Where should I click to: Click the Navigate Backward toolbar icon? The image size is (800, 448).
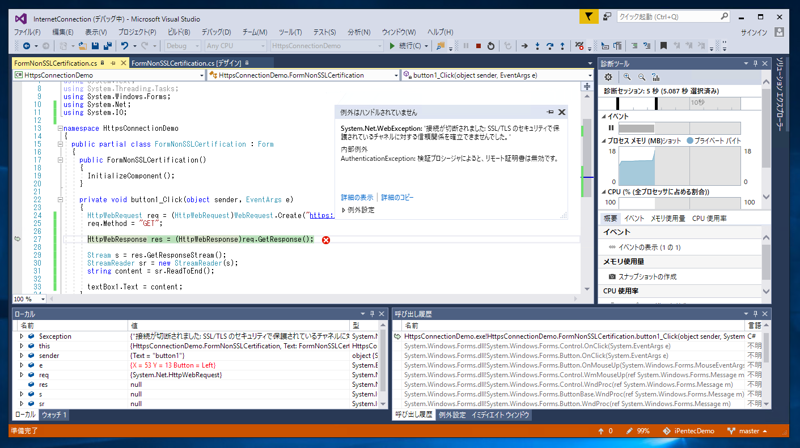click(x=27, y=46)
